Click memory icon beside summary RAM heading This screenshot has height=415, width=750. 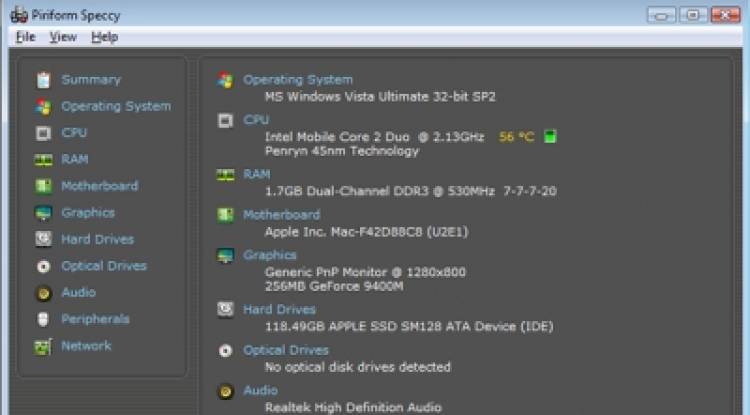(225, 175)
